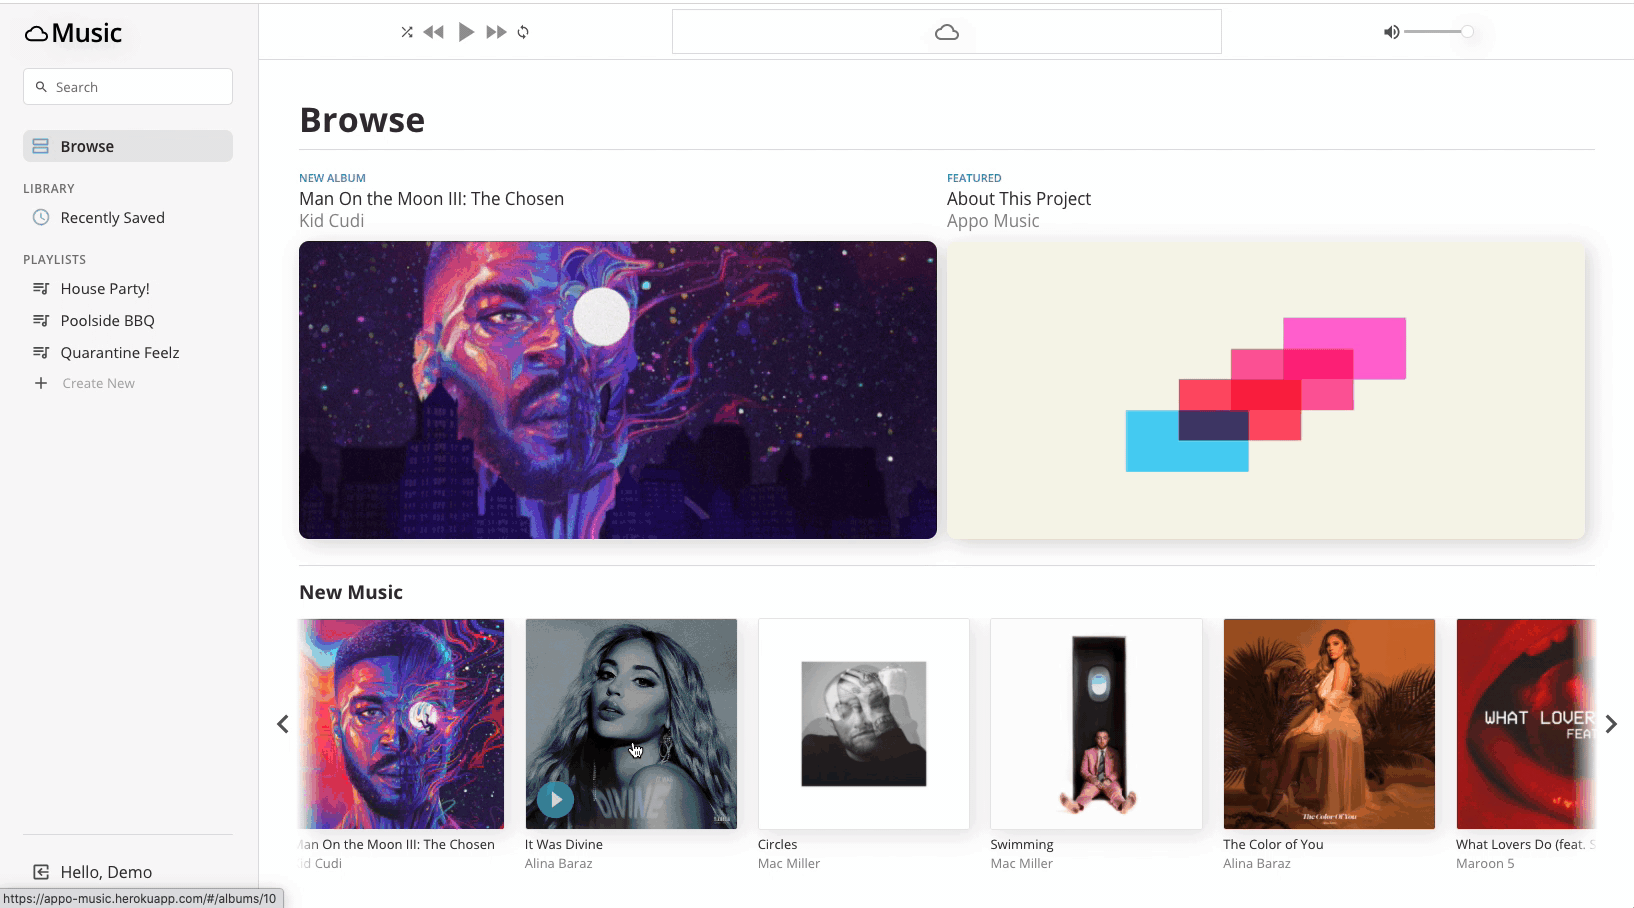Click the Swimming album title
This screenshot has height=908, width=1634.
pos(1022,845)
